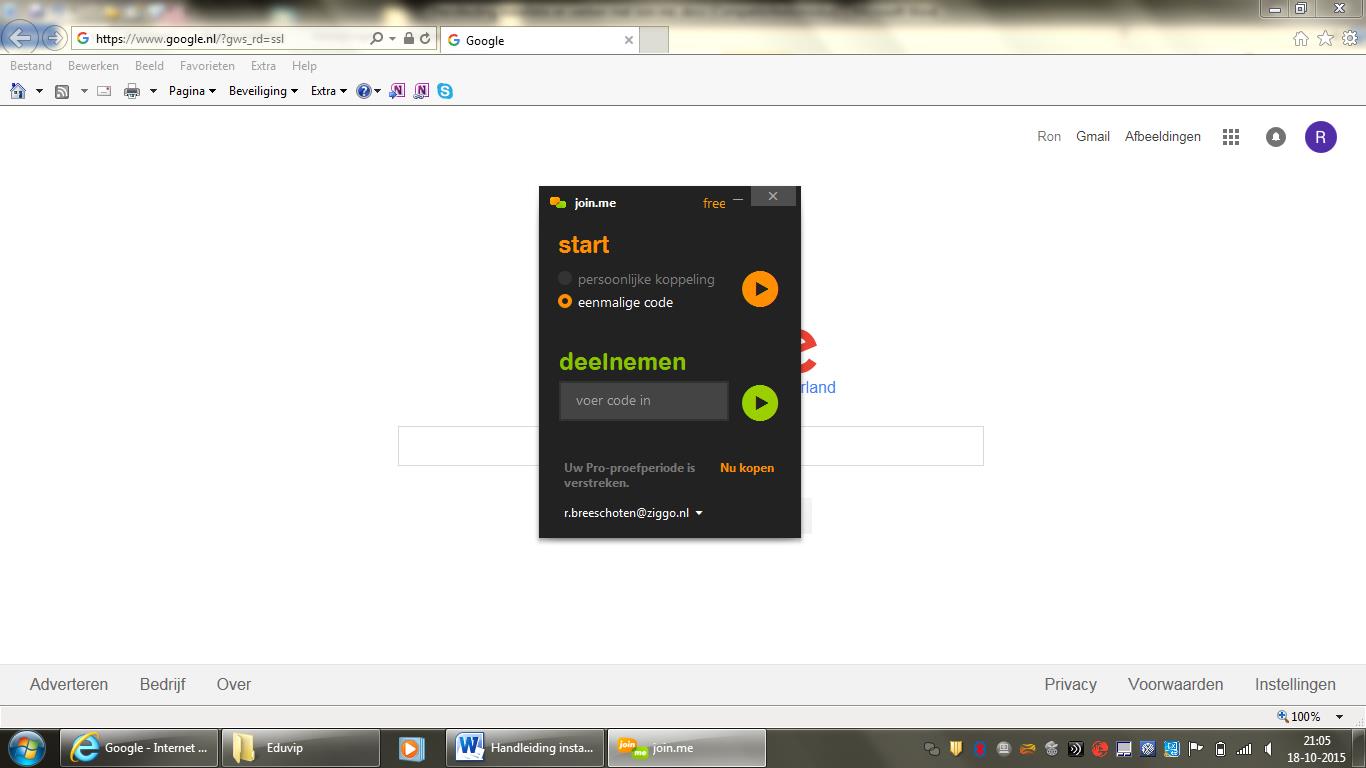The image size is (1366, 768).
Task: Expand the Print options dropdown arrow
Action: (153, 91)
